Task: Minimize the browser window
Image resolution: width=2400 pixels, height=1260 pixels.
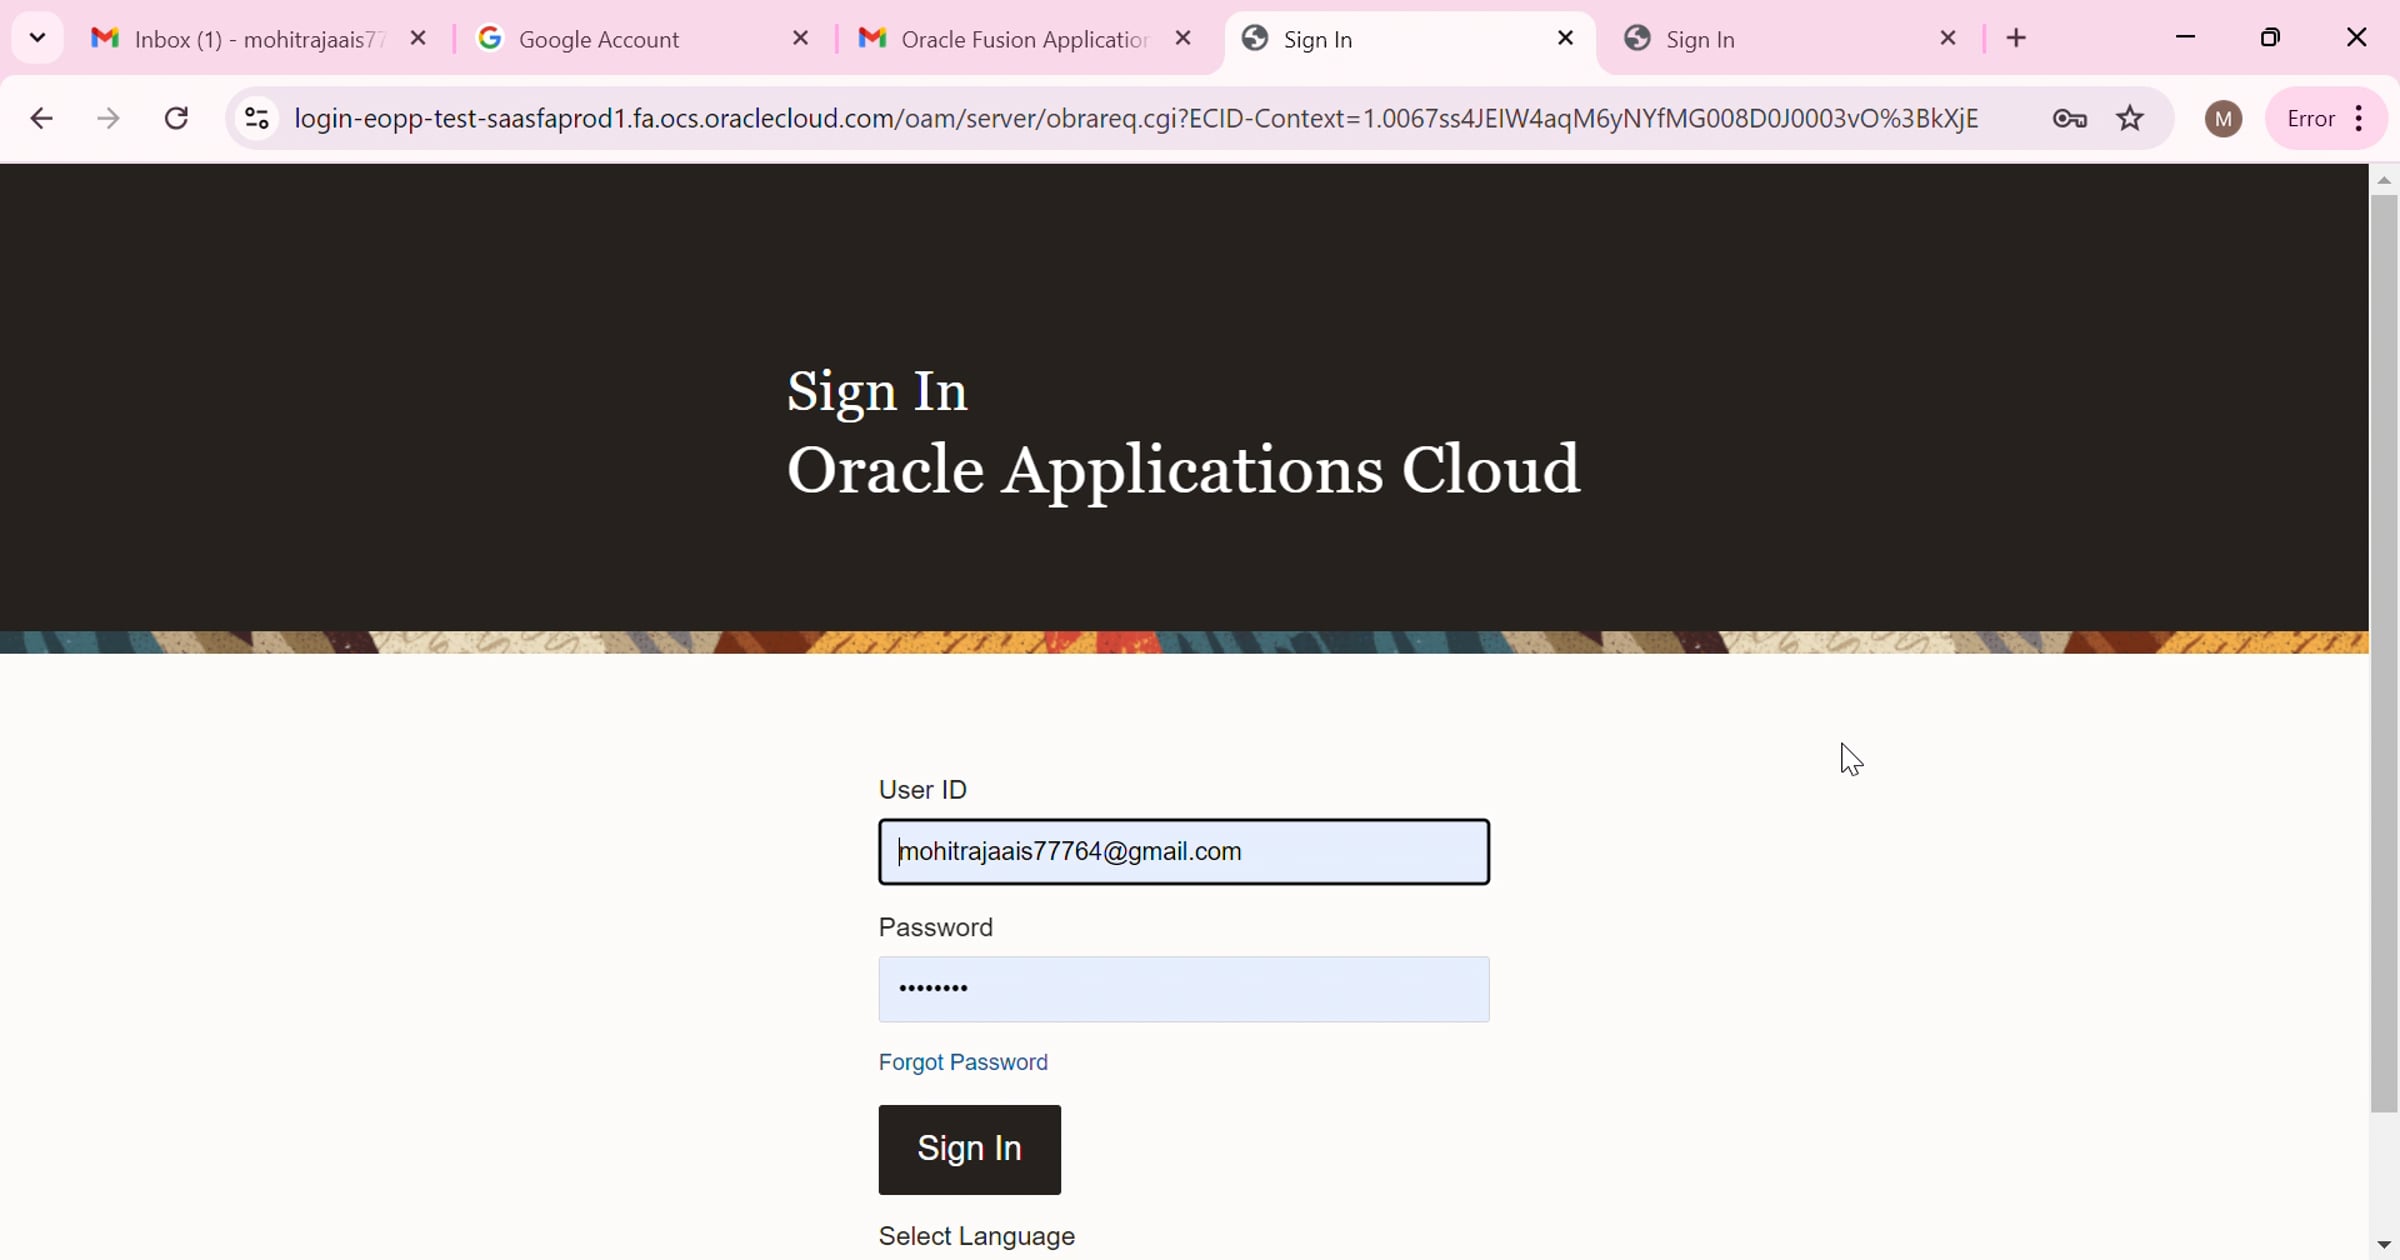Action: tap(2185, 38)
